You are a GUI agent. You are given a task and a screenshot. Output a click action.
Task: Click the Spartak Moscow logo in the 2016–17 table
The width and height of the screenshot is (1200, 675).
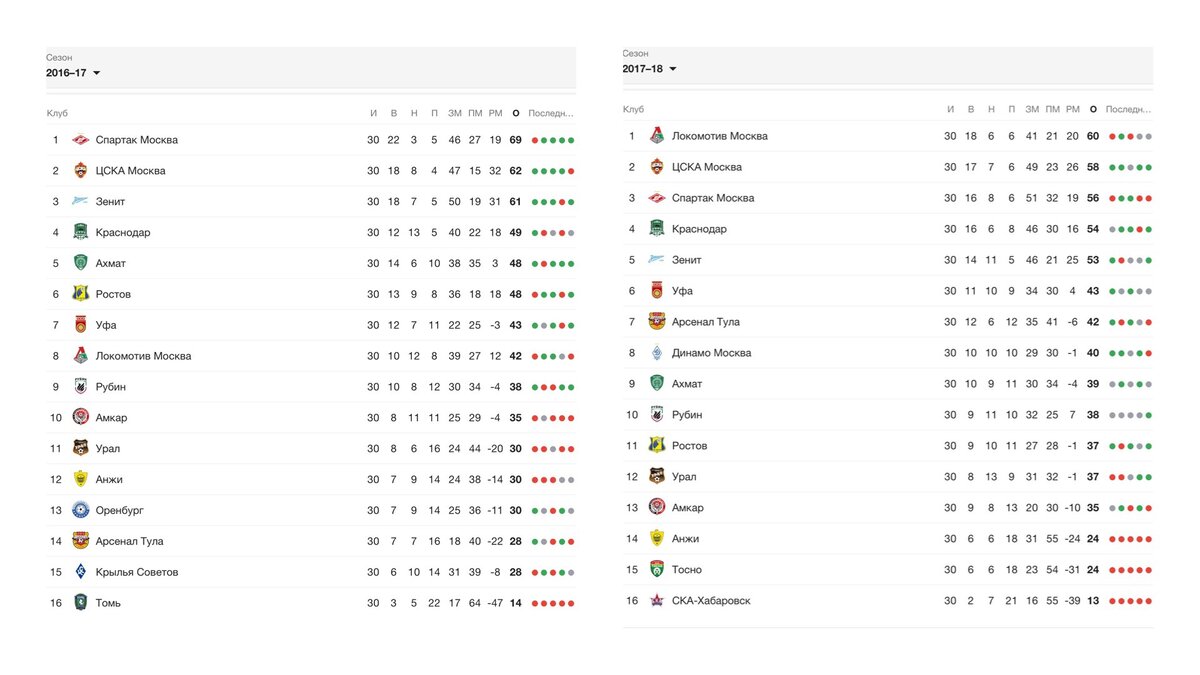[81, 140]
